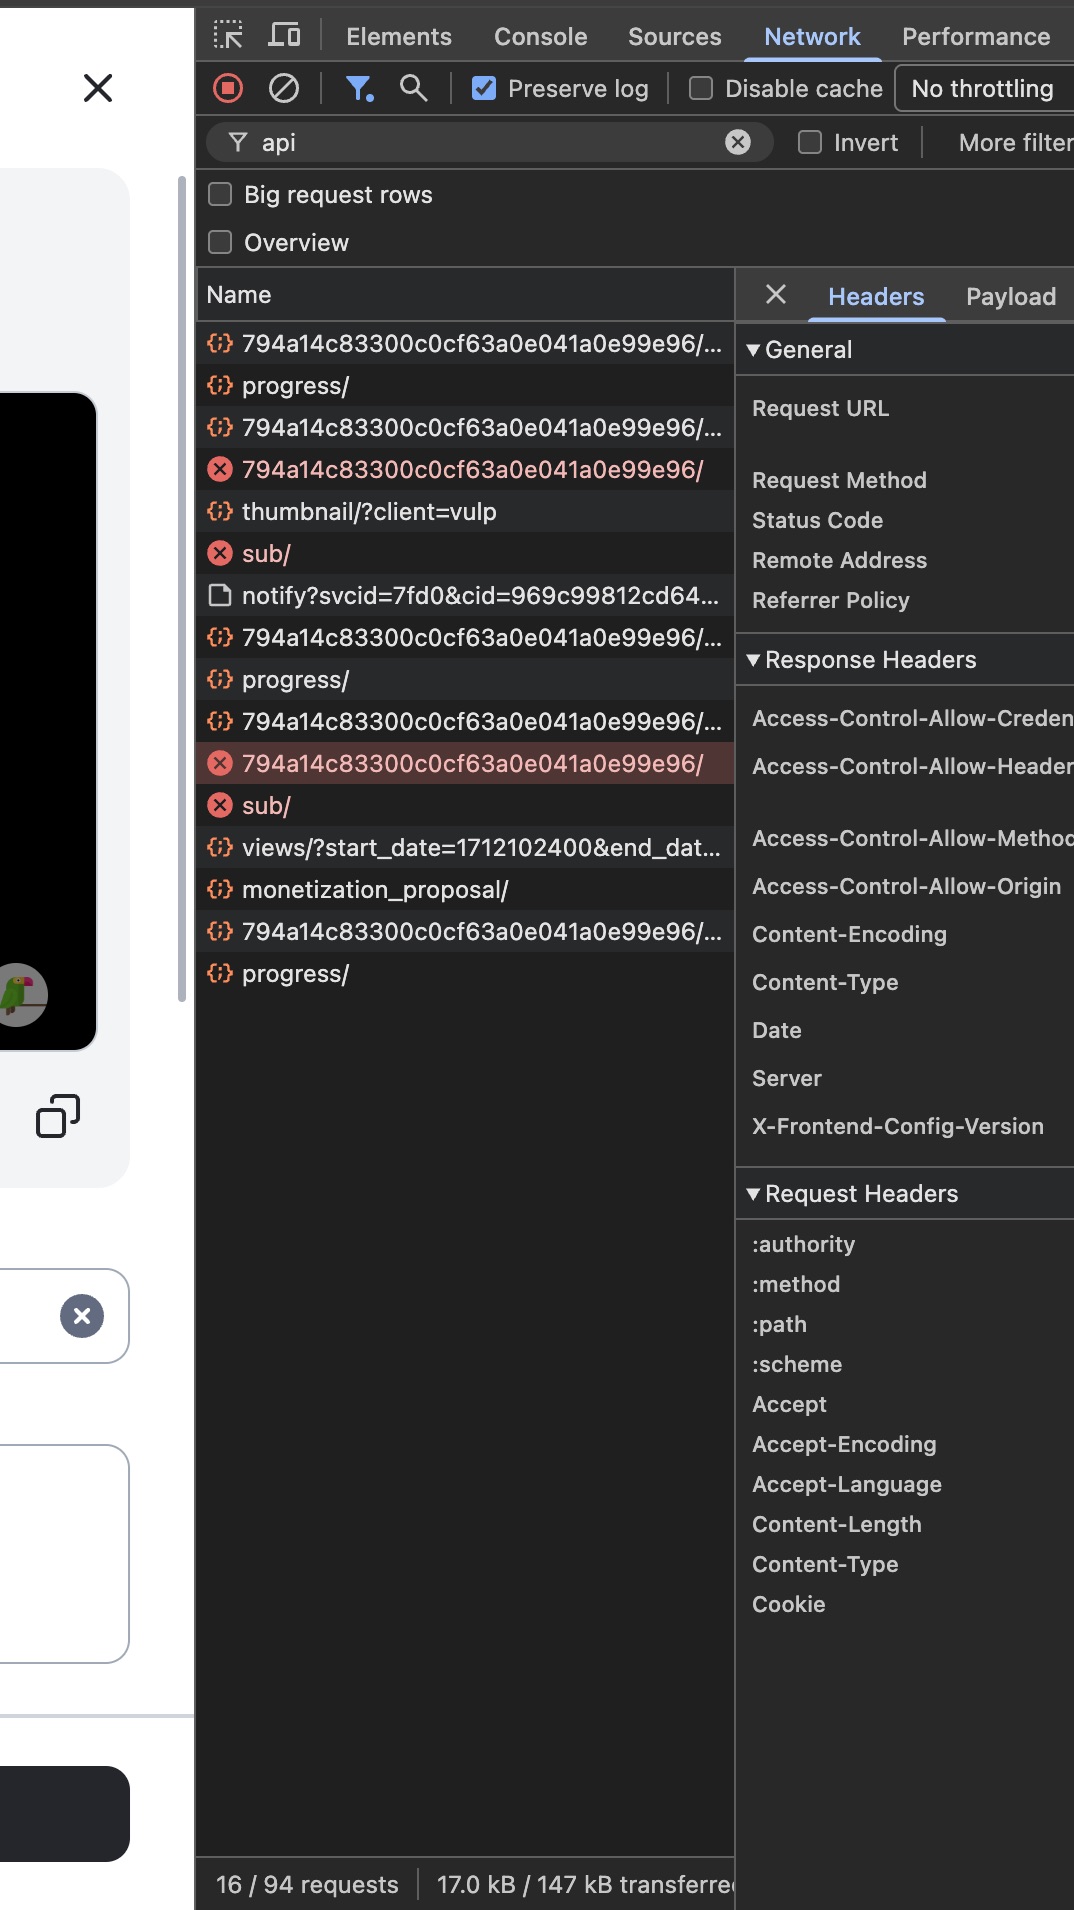Uncheck the Preserve log checkbox
This screenshot has height=1910, width=1074.
tap(484, 89)
